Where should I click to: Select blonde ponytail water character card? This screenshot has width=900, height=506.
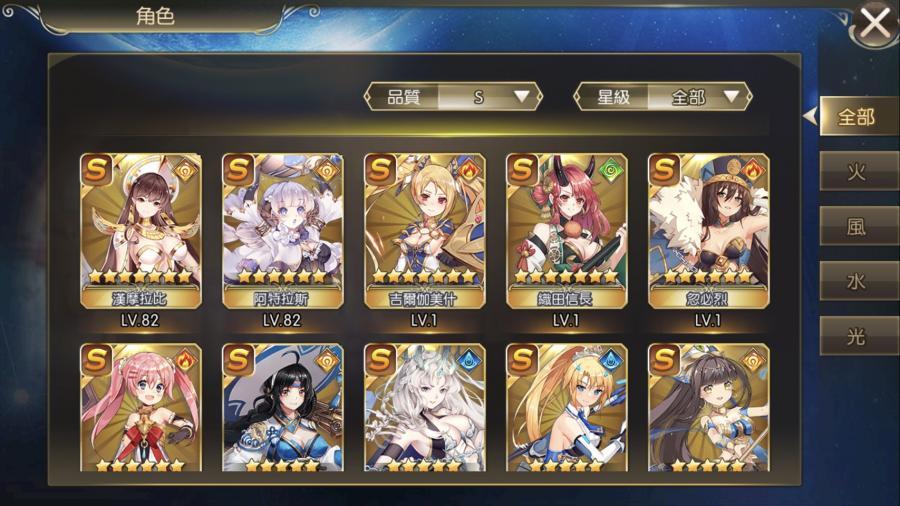567,407
